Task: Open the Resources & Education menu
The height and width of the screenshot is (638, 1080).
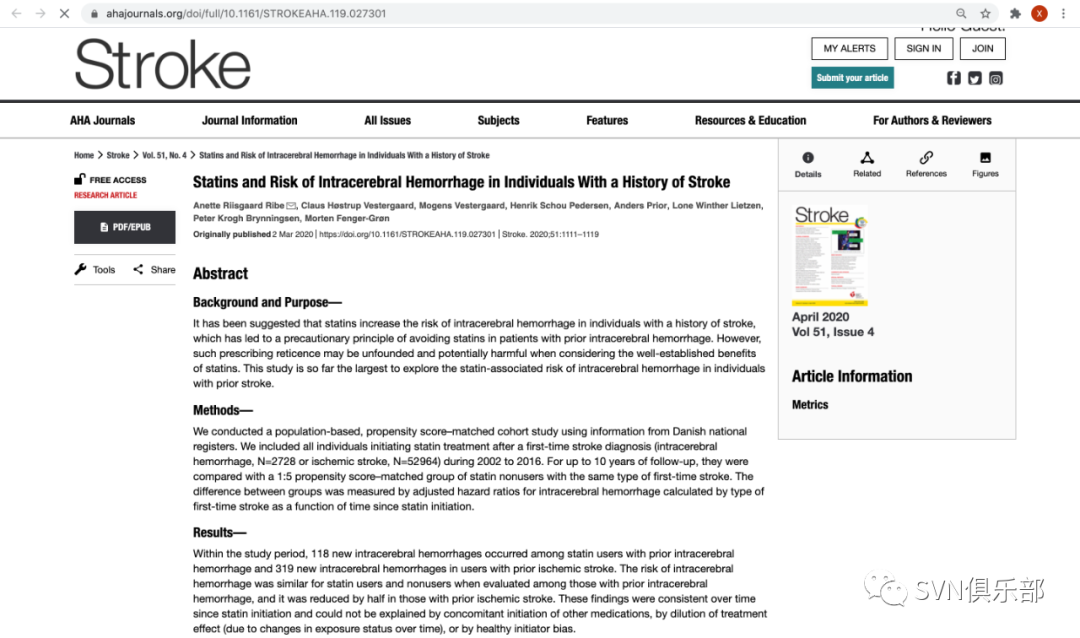Action: [x=750, y=120]
